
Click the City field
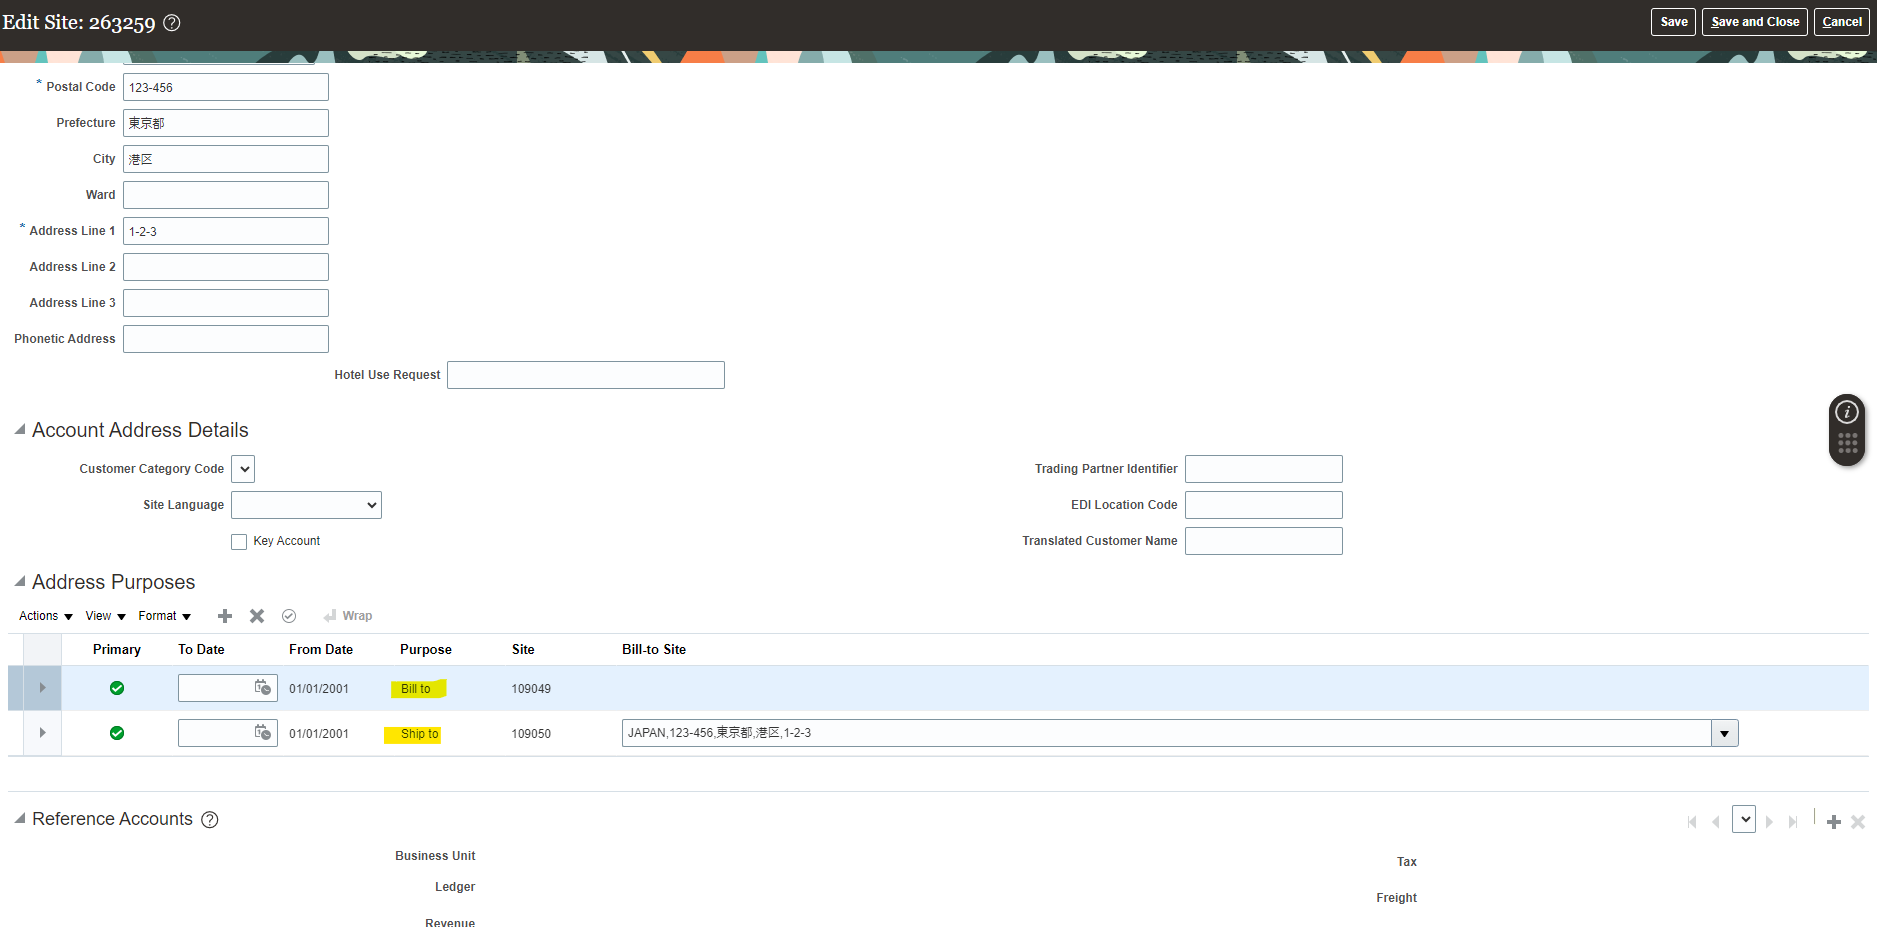pyautogui.click(x=226, y=159)
